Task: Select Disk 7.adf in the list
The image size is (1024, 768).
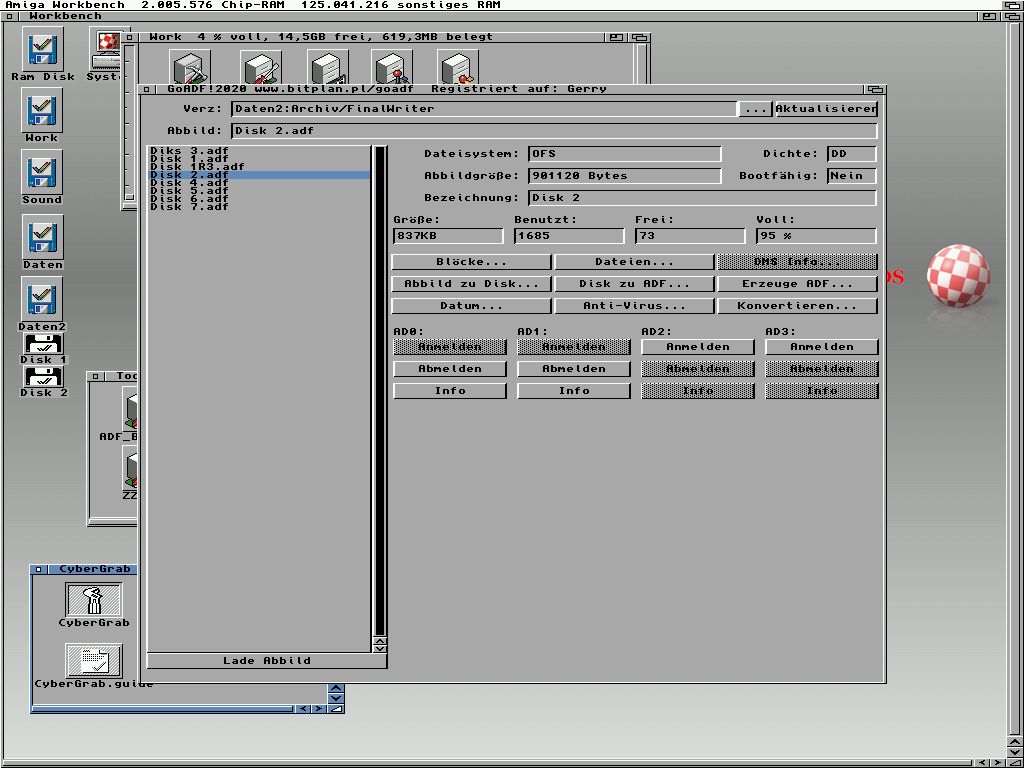Action: [x=259, y=206]
